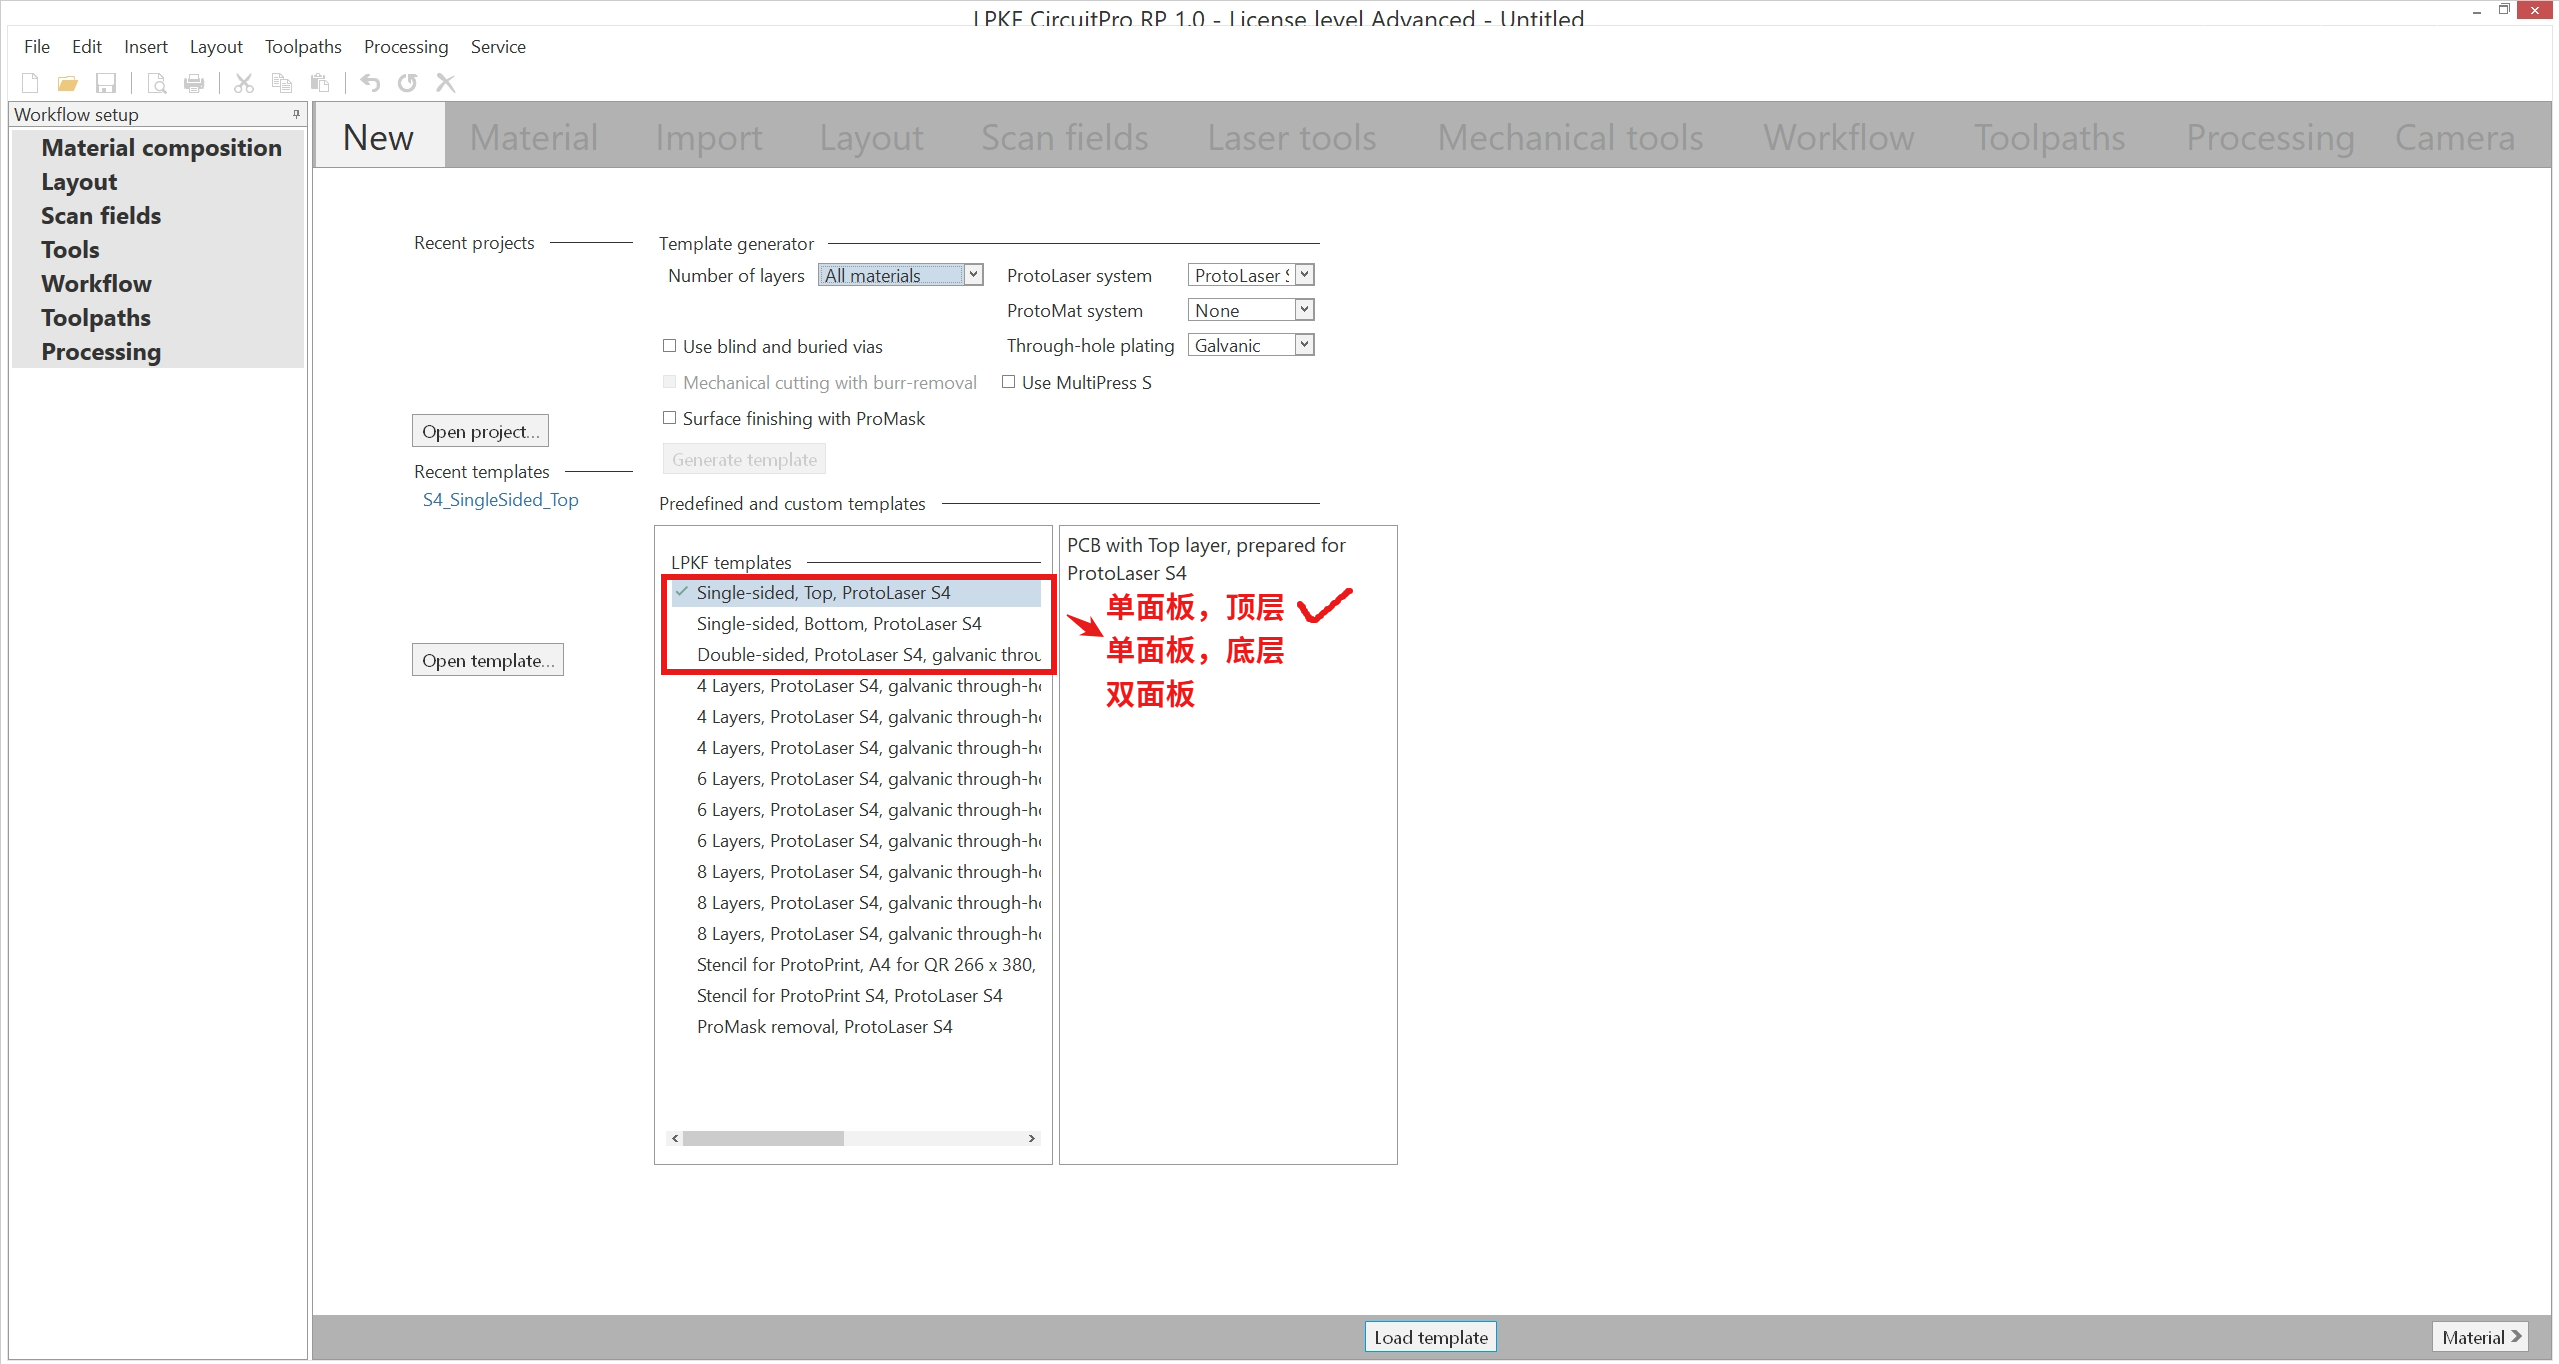
Task: Expand the Number of layers dropdown
Action: (973, 275)
